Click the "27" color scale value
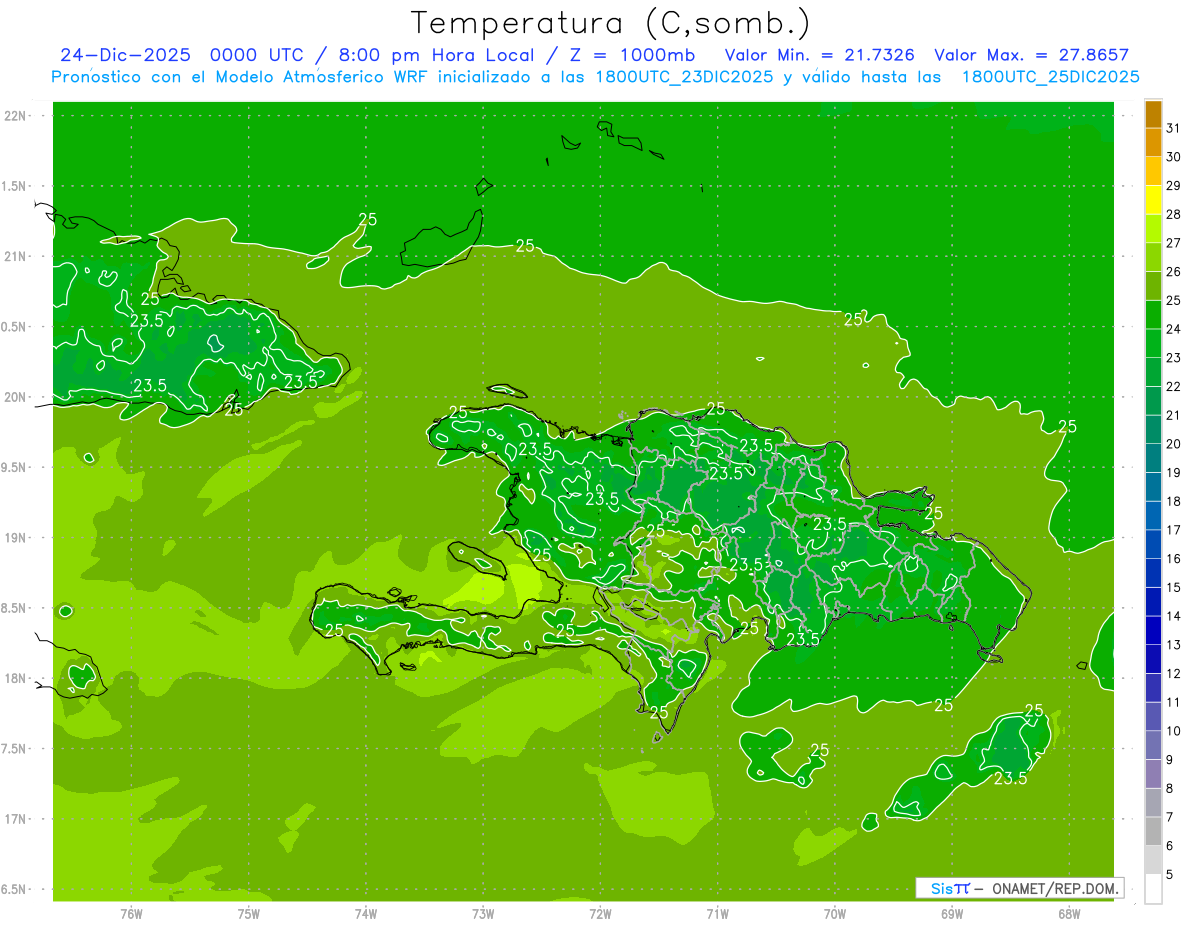Viewport: 1200px width, 927px height. 1174,243
